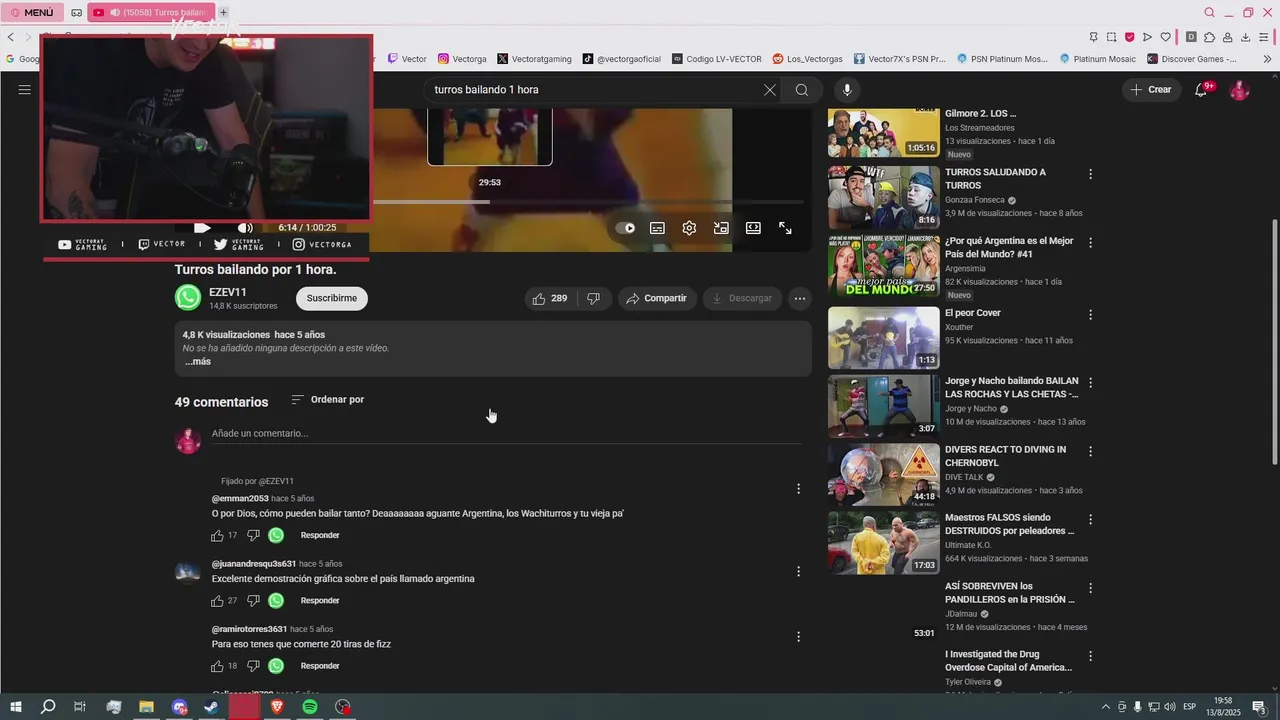Open the YouTube hamburger guide menu
The height and width of the screenshot is (720, 1280).
pos(24,90)
